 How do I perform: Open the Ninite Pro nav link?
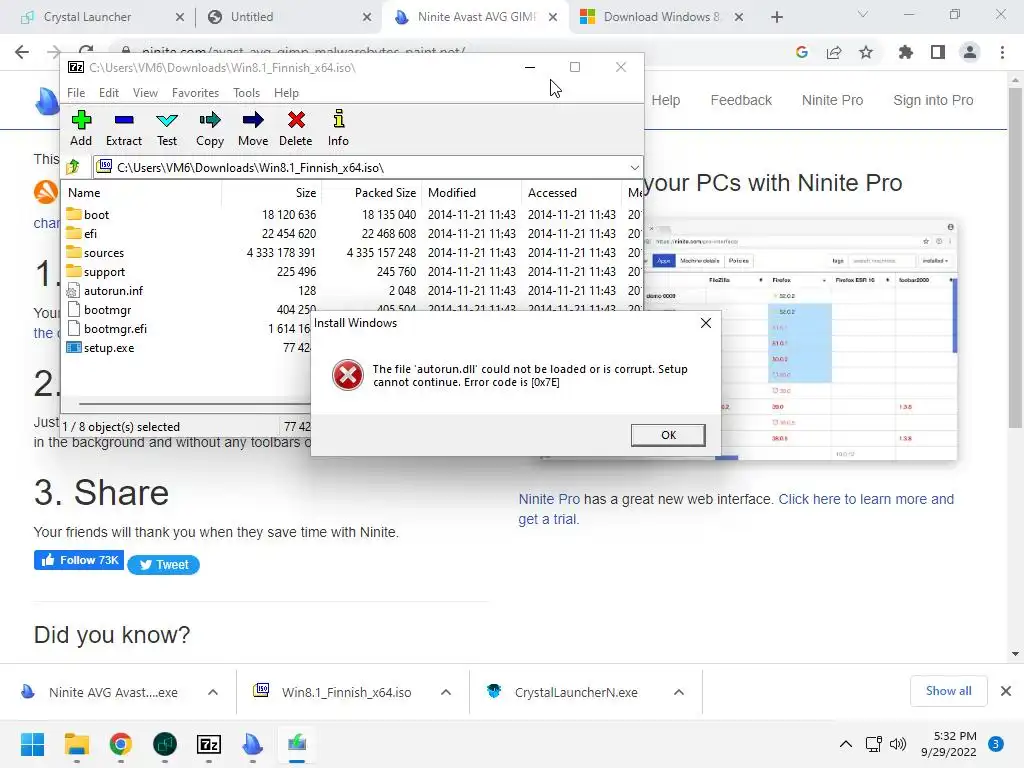pos(832,100)
